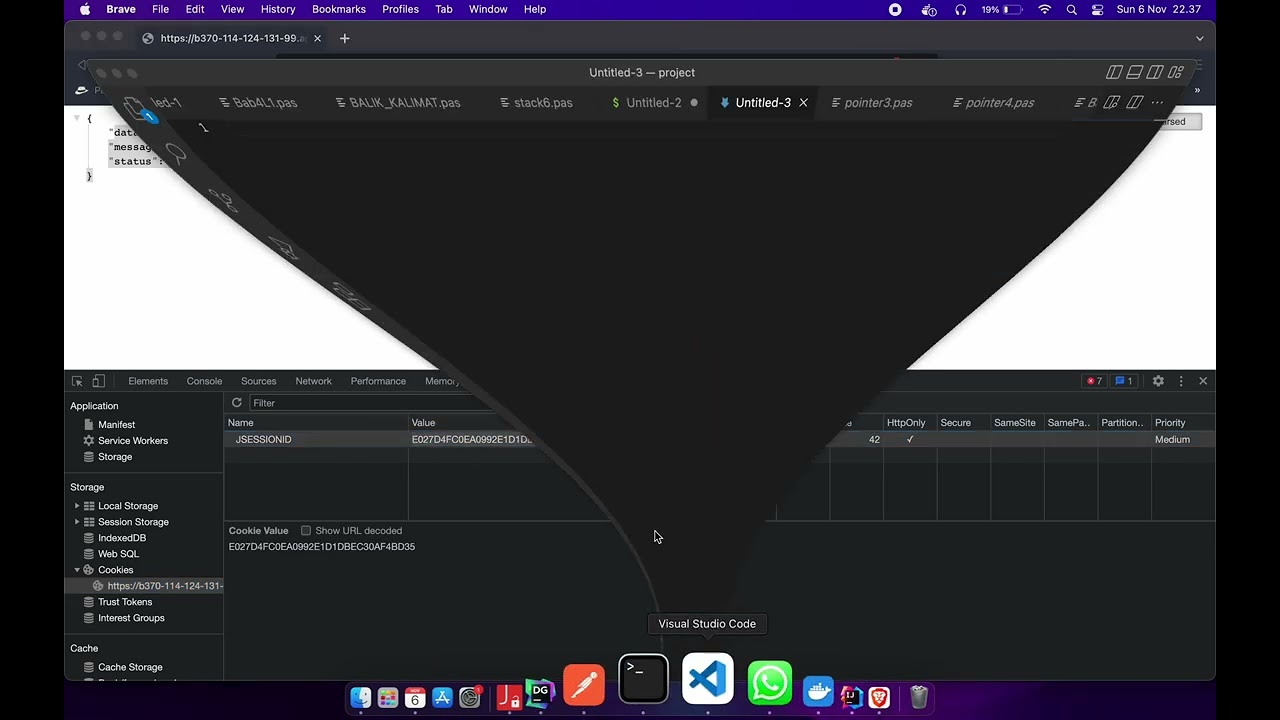The height and width of the screenshot is (720, 1280).
Task: Select Service Workers in sidebar
Action: click(133, 441)
